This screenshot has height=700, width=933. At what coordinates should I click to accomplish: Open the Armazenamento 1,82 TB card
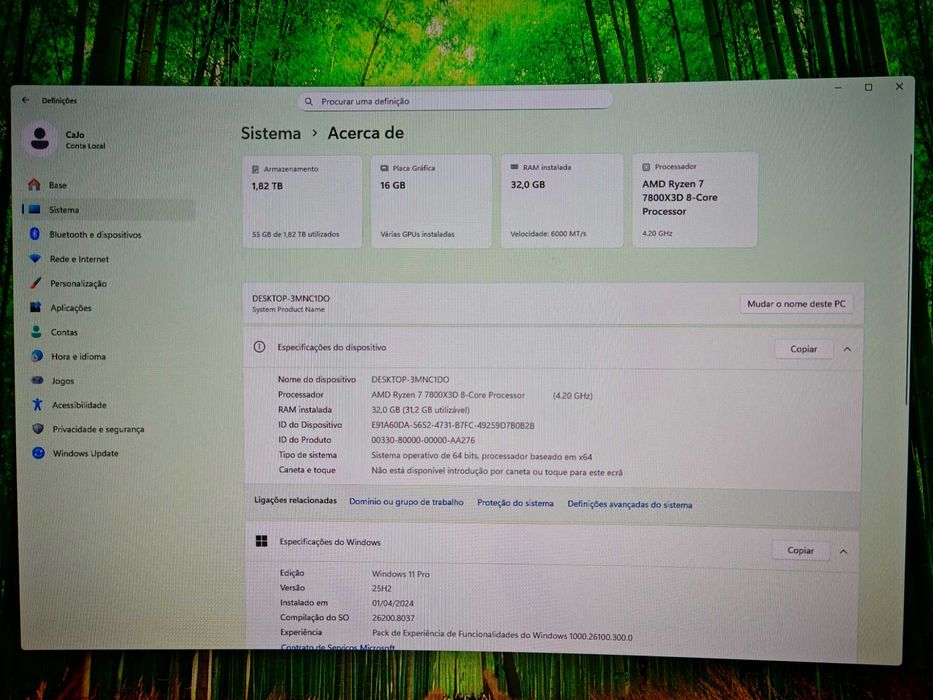pyautogui.click(x=302, y=202)
